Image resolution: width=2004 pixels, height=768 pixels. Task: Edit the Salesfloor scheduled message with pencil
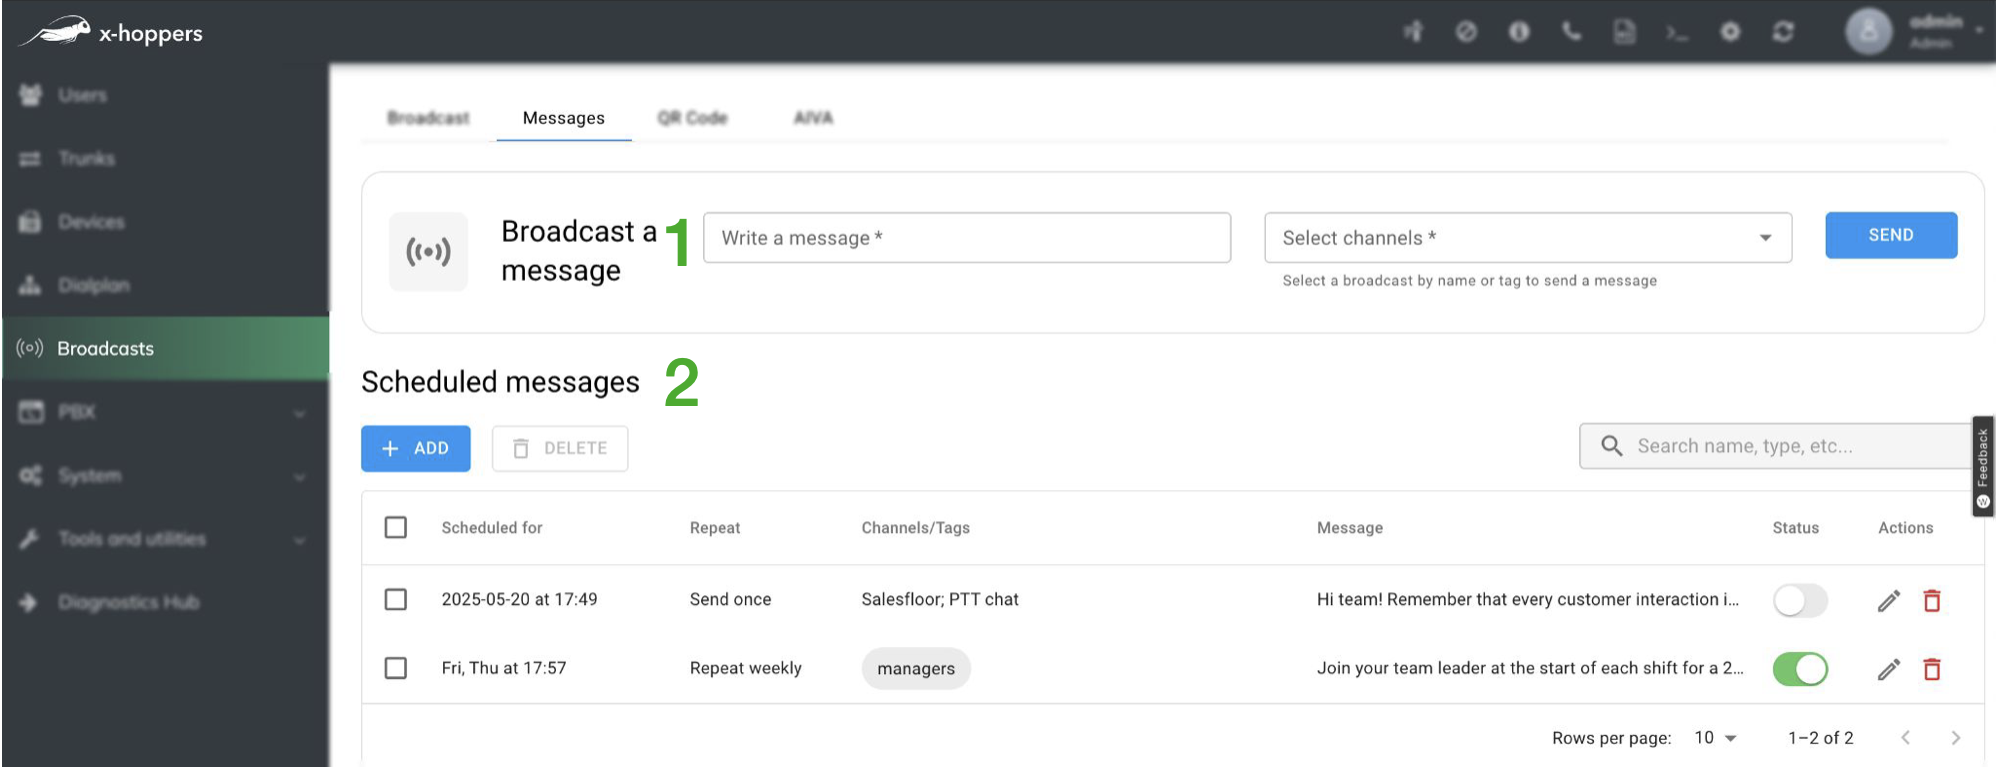[1888, 601]
